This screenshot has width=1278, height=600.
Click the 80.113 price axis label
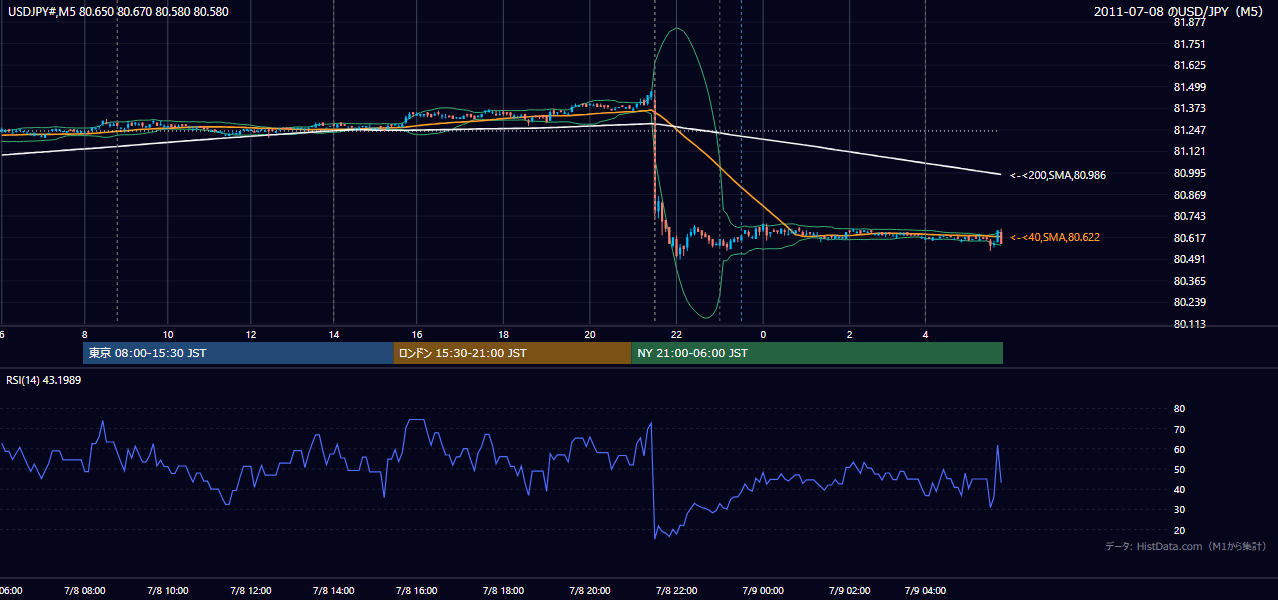coord(1189,324)
